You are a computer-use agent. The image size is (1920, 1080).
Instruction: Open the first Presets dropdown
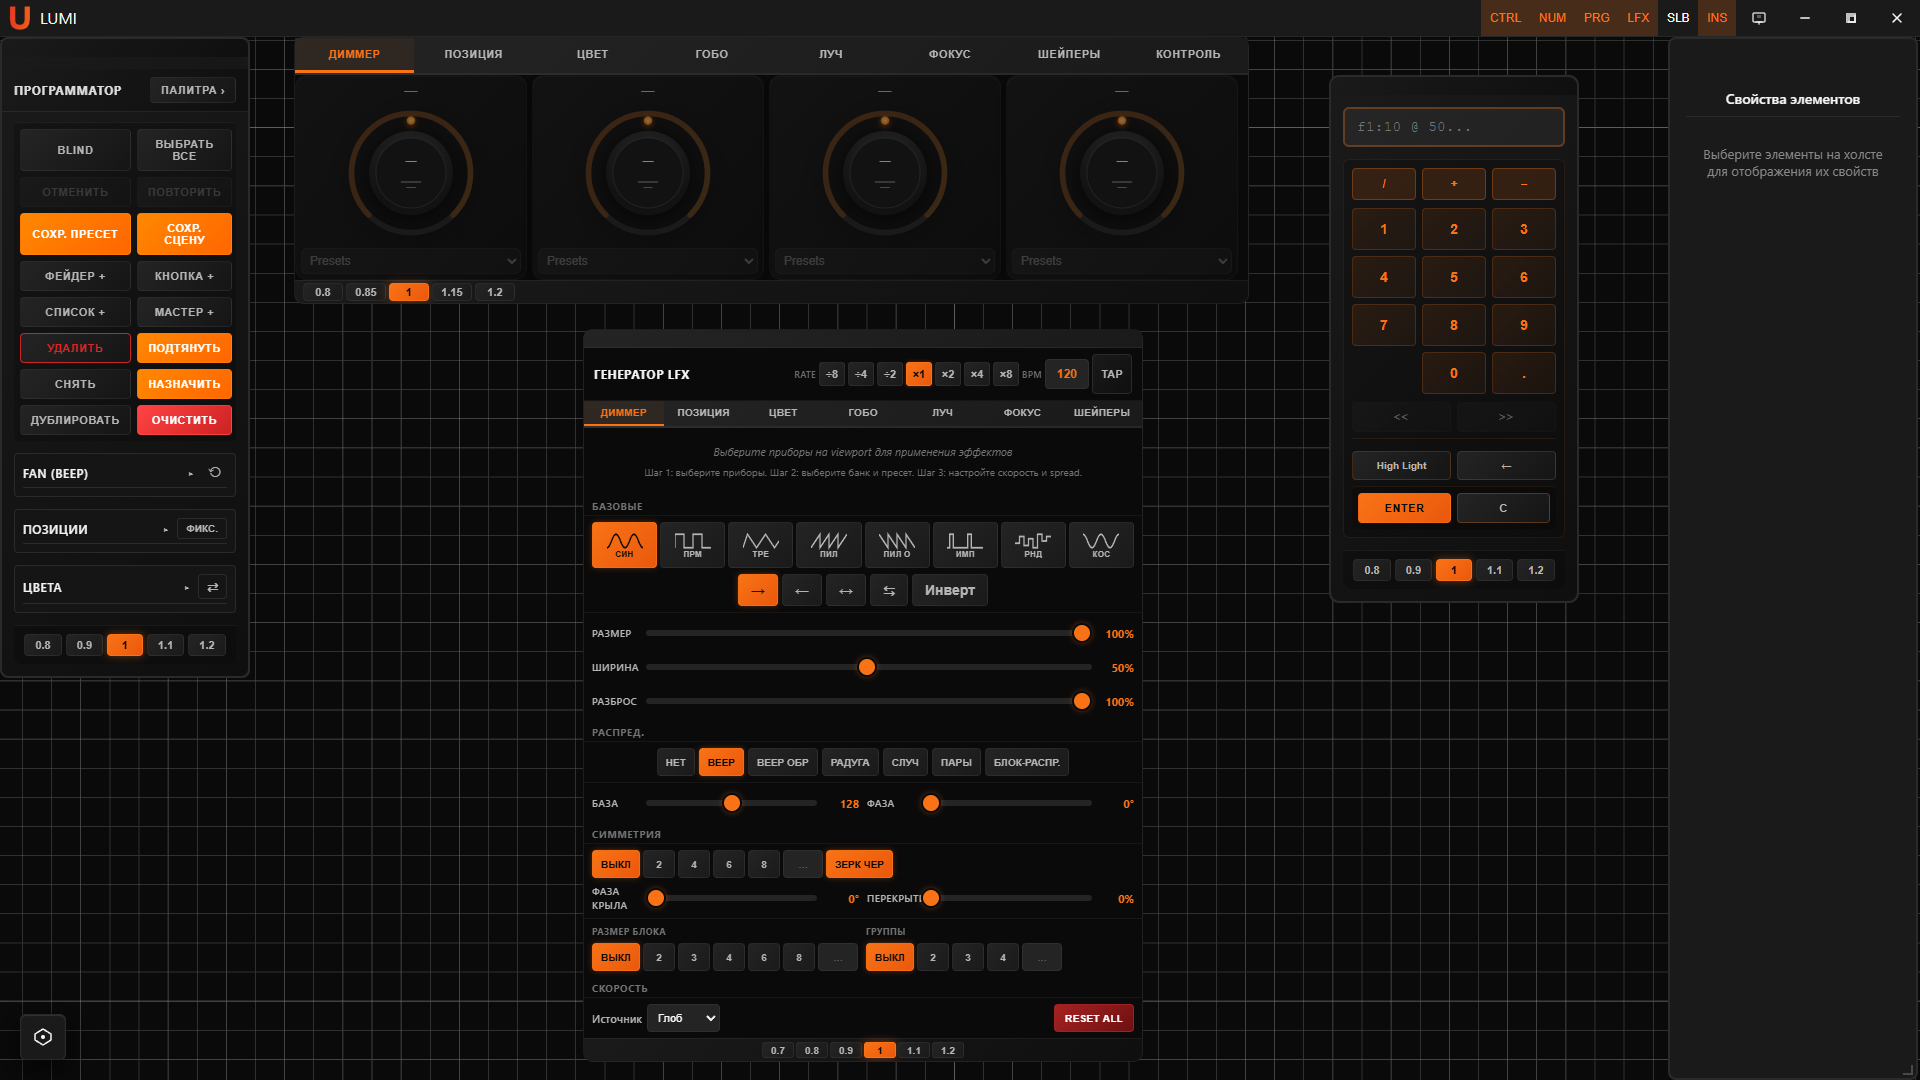411,261
